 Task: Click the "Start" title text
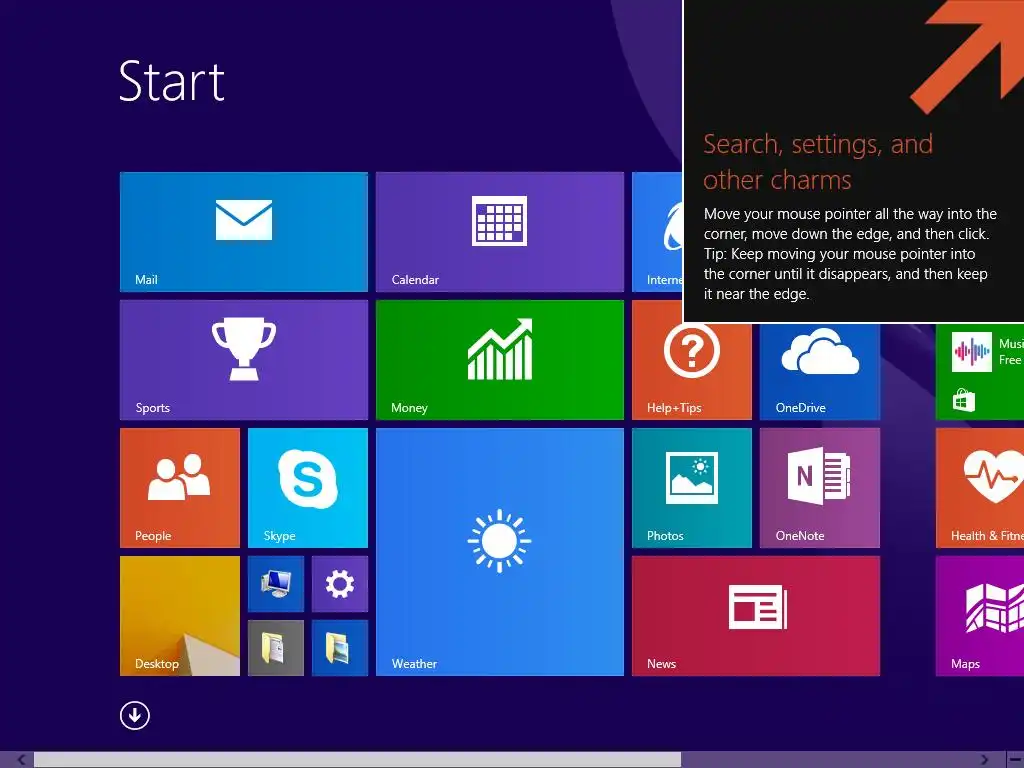tap(172, 82)
